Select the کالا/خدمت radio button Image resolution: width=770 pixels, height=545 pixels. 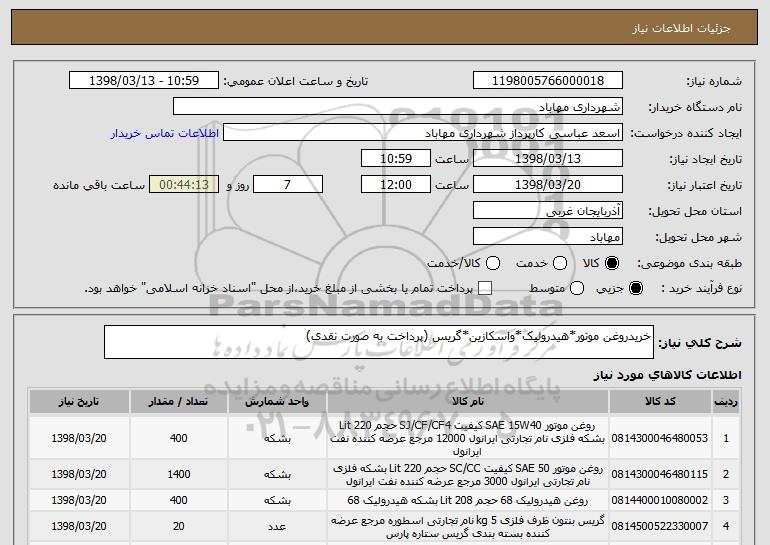point(493,263)
